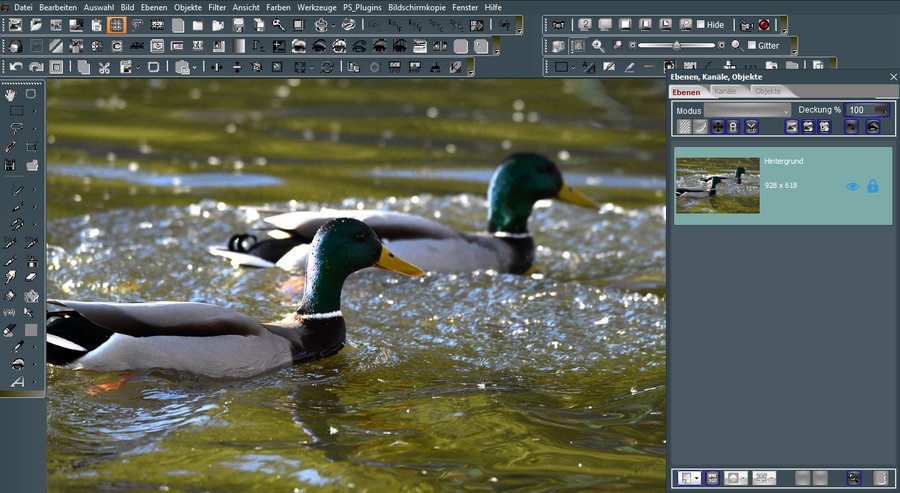The height and width of the screenshot is (493, 900).
Task: Select the Hand pan tool
Action: coord(11,94)
